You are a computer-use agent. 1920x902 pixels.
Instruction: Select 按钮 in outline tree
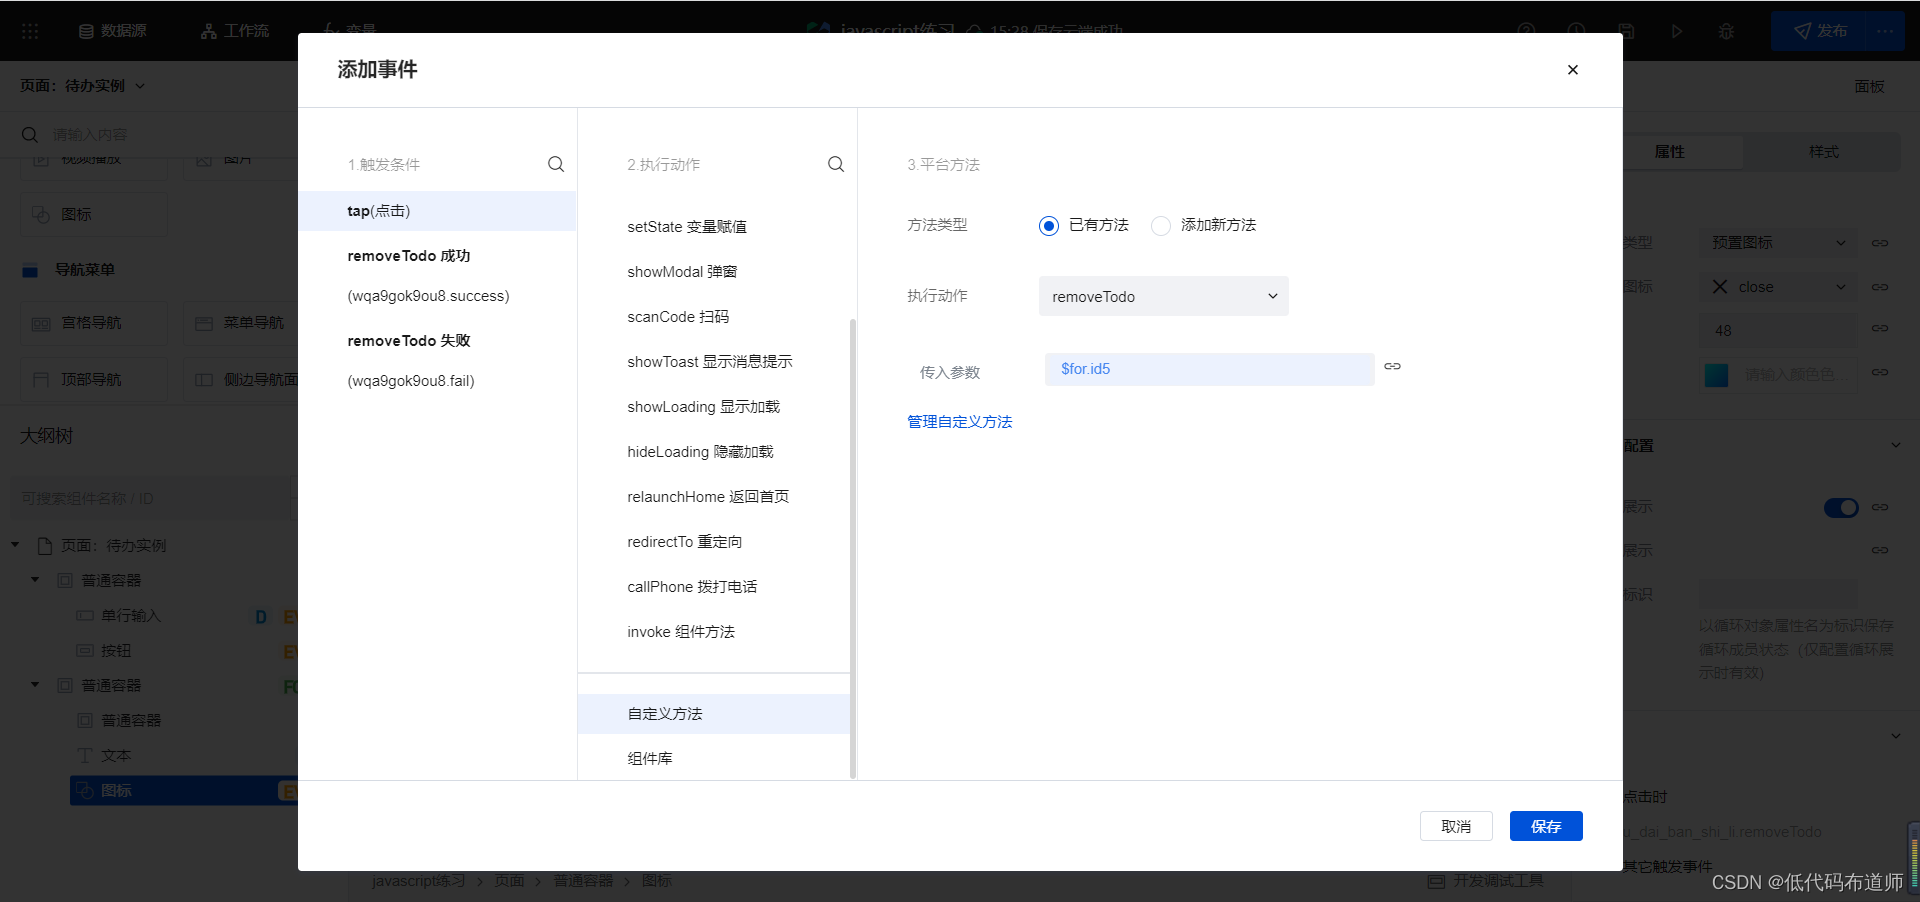(115, 651)
